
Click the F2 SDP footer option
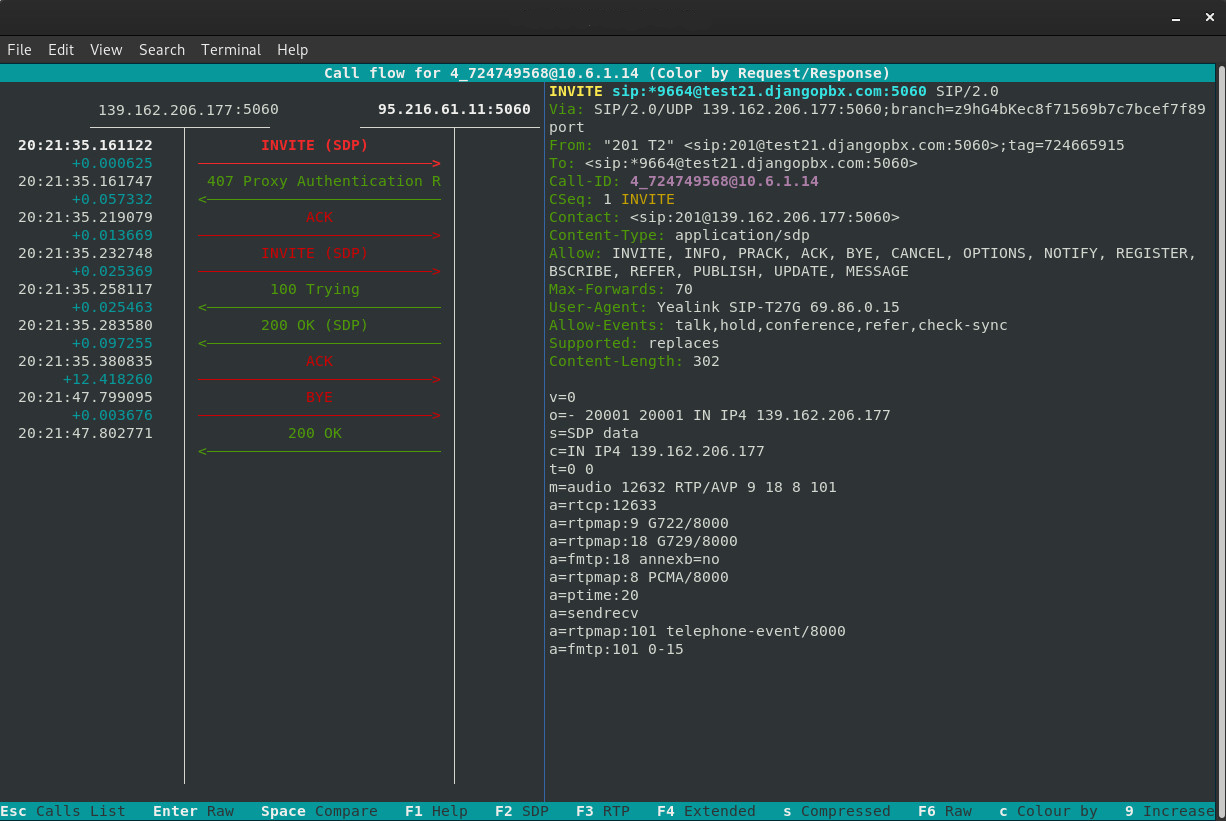click(x=521, y=811)
